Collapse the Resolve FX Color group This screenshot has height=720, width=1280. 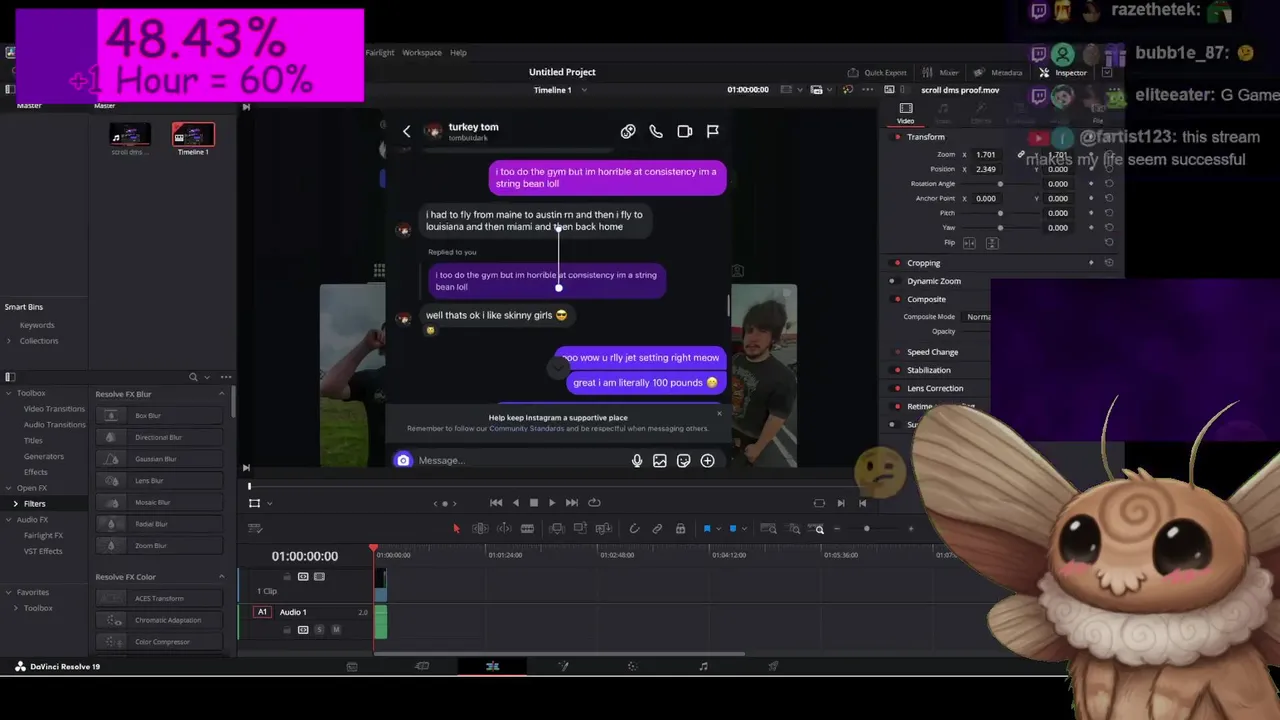221,577
